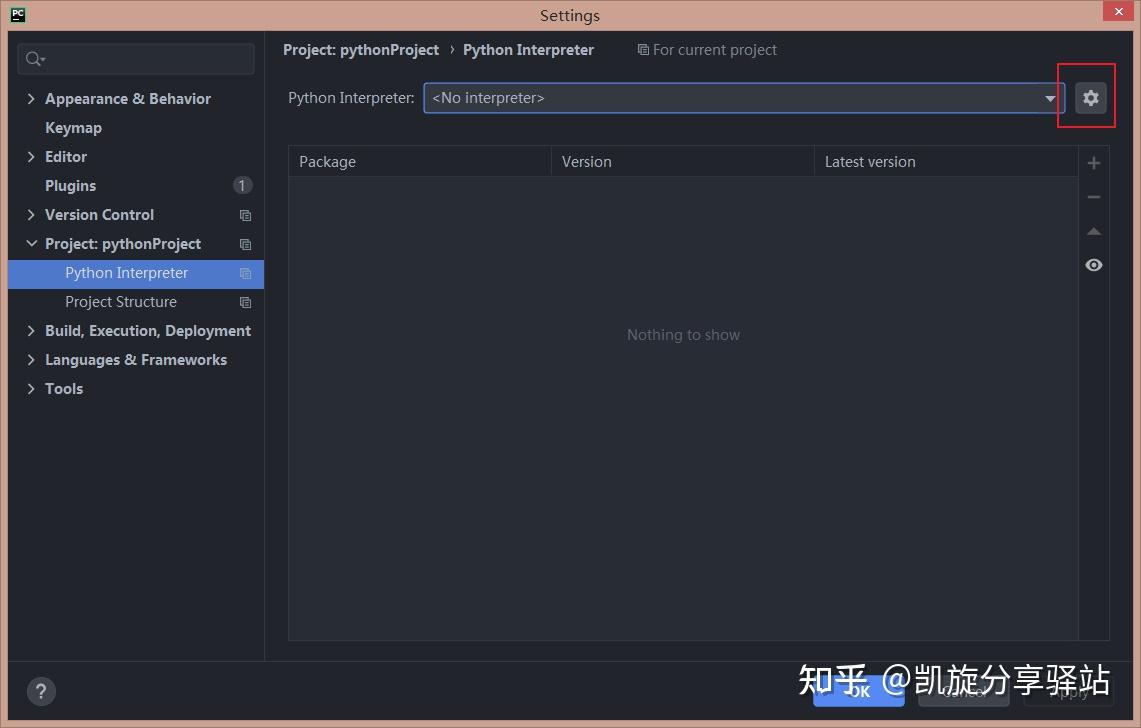This screenshot has height=728, width=1141.
Task: Open the Plugins settings page
Action: pyautogui.click(x=71, y=186)
